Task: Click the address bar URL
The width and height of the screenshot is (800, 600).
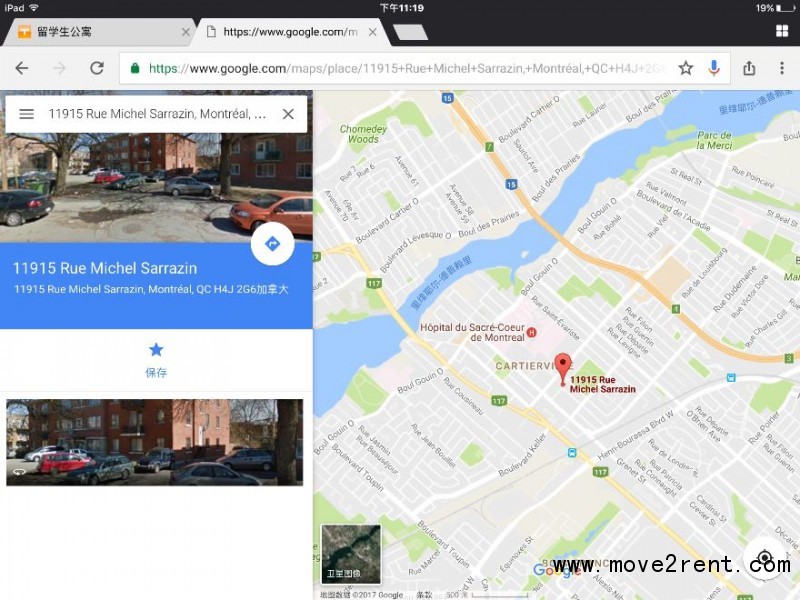Action: 408,68
